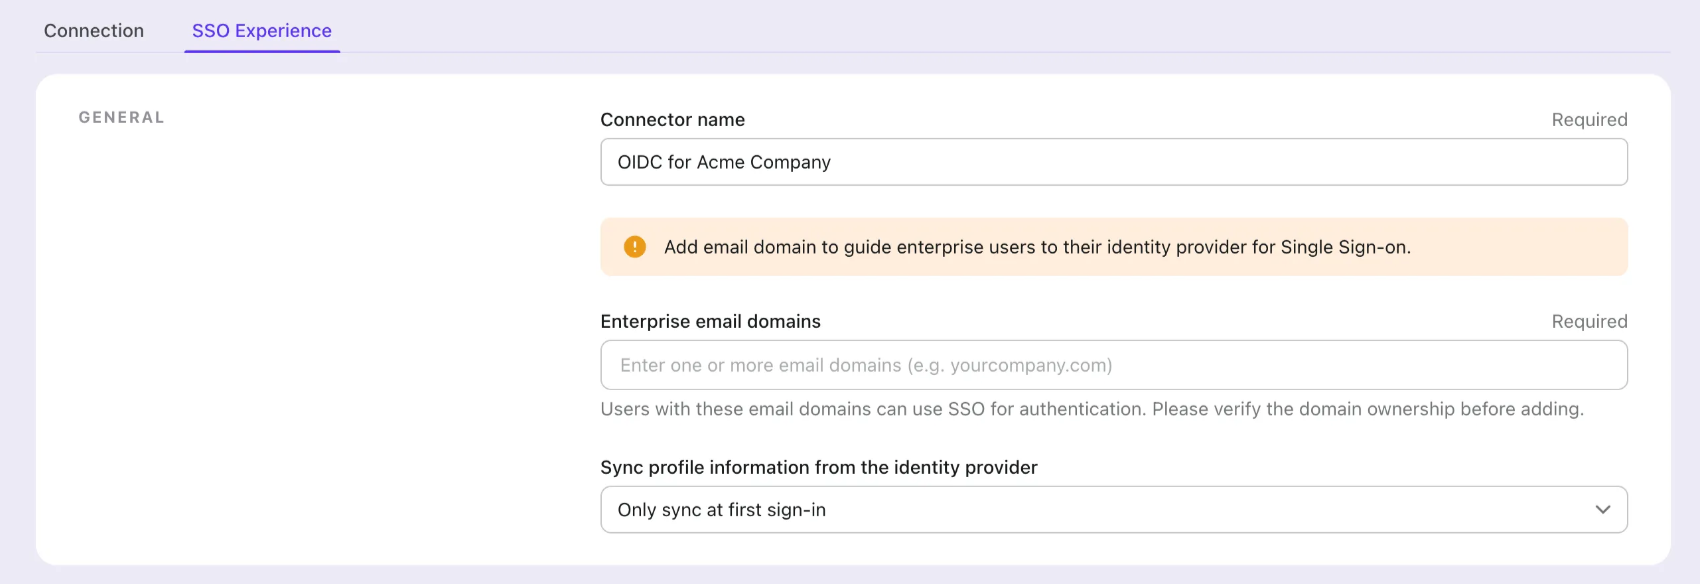Click into the Enterprise email domains field

pyautogui.click(x=1113, y=365)
